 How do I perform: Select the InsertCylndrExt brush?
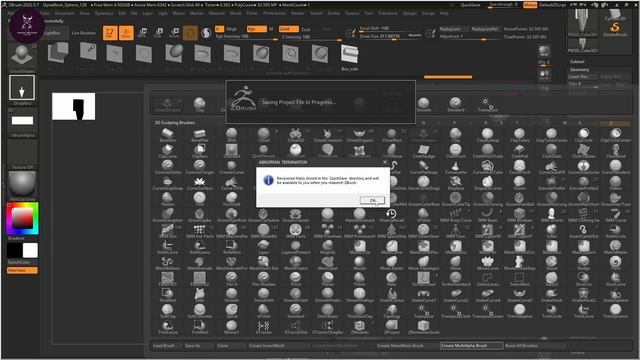pos(583,231)
